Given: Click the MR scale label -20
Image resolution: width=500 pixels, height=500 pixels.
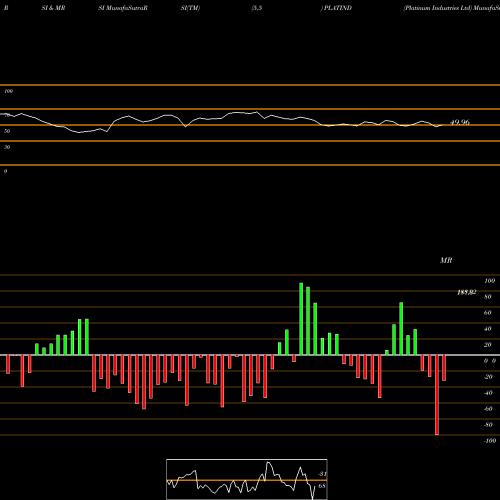Looking at the screenshot, I should click(x=488, y=377).
